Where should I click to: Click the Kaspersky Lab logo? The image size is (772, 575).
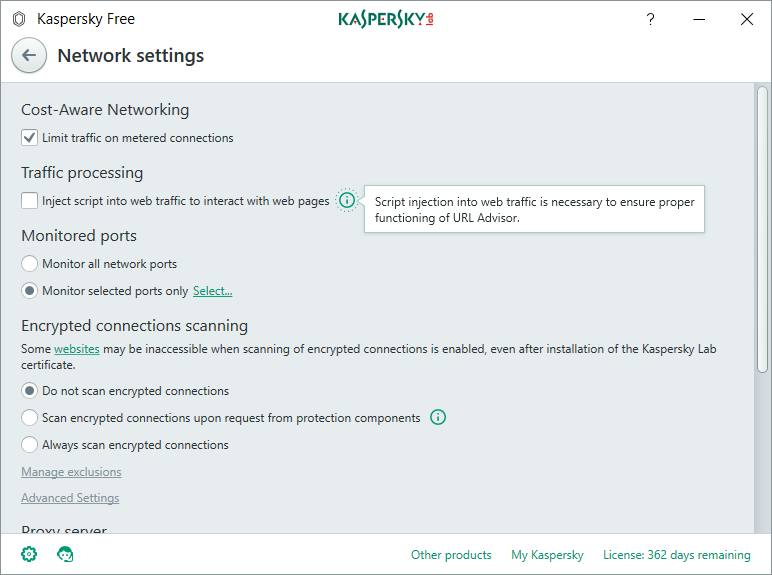click(386, 19)
